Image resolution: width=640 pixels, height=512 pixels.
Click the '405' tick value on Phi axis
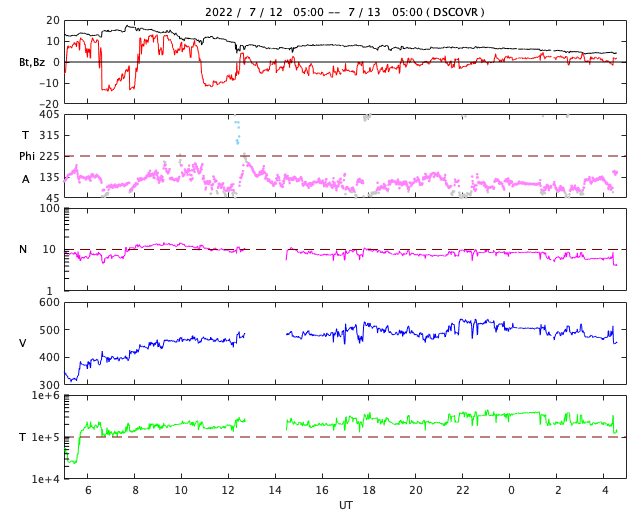pos(49,115)
